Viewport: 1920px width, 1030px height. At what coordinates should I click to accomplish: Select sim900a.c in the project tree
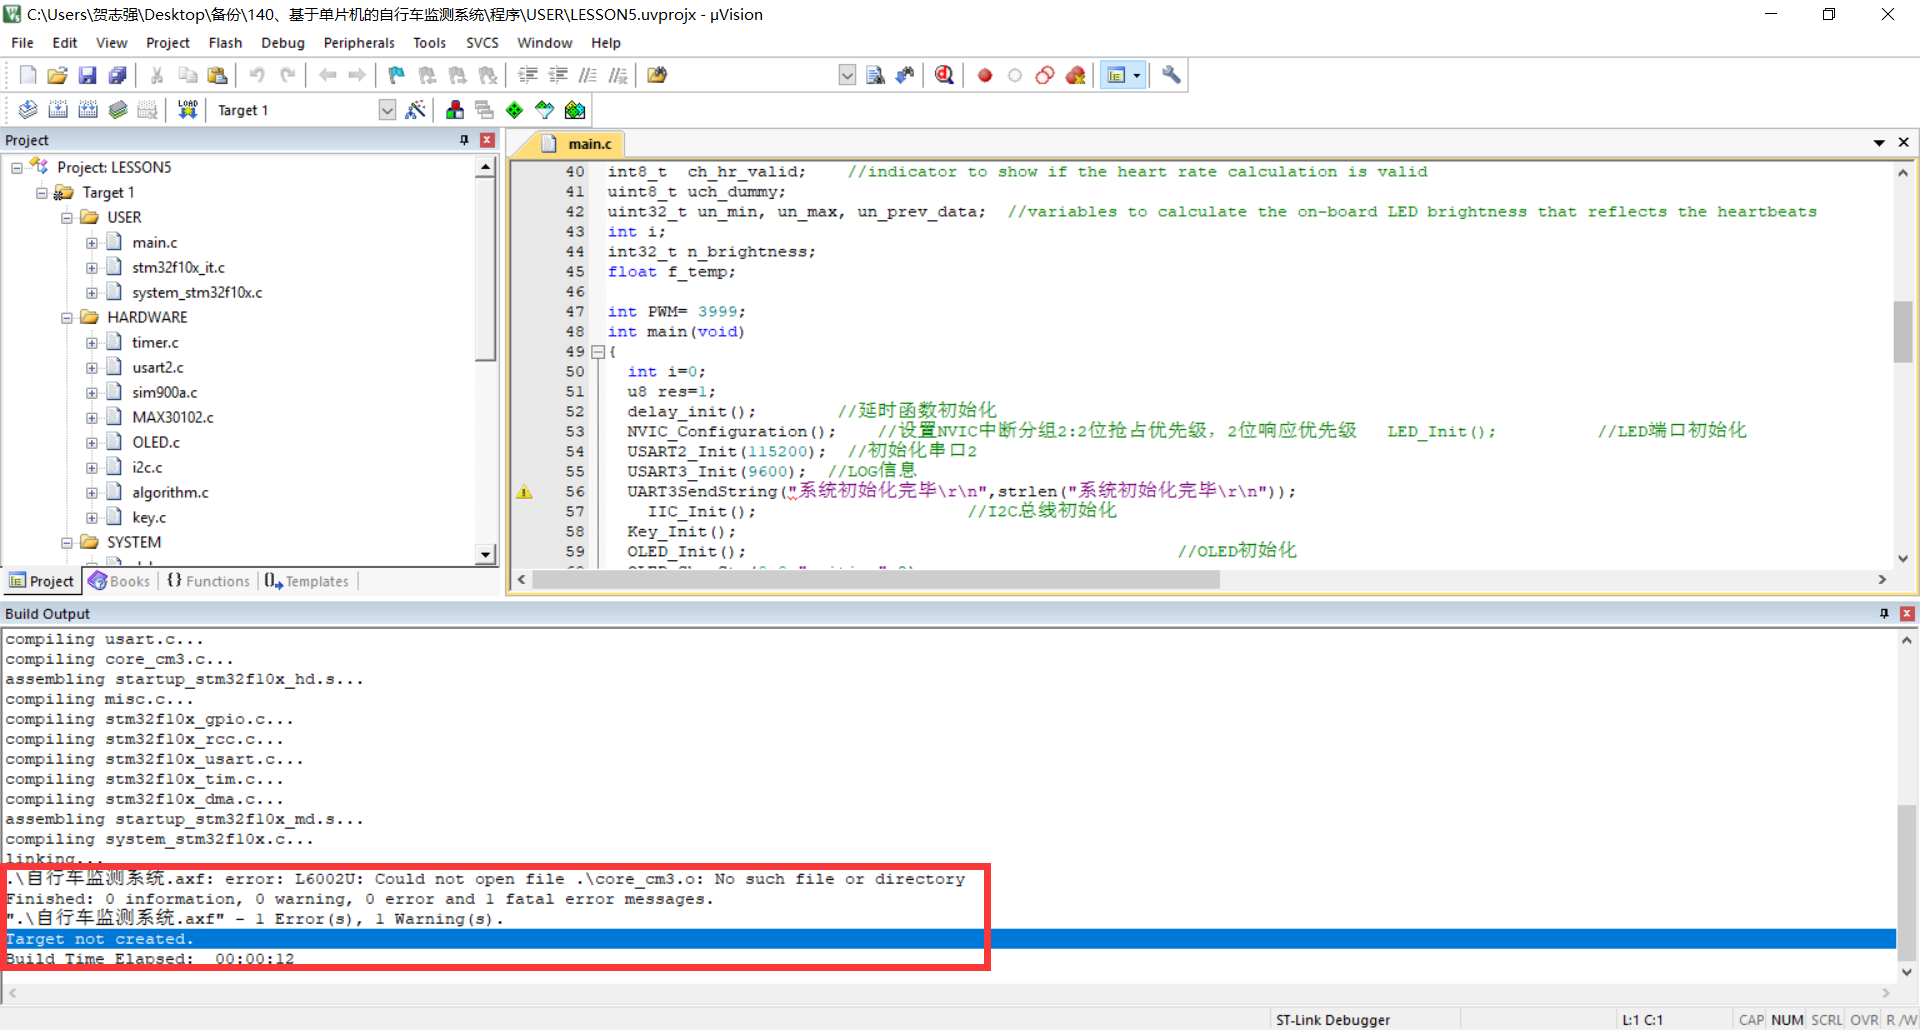click(165, 393)
